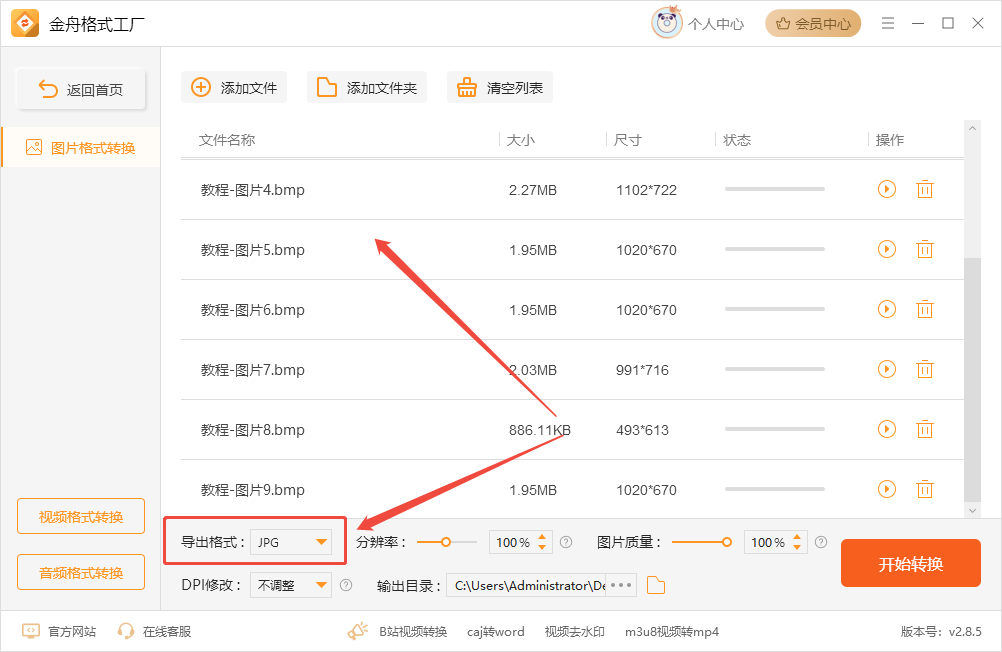This screenshot has width=1002, height=652.
Task: Click preview icon for 教程-图片8.bmp
Action: tap(886, 429)
